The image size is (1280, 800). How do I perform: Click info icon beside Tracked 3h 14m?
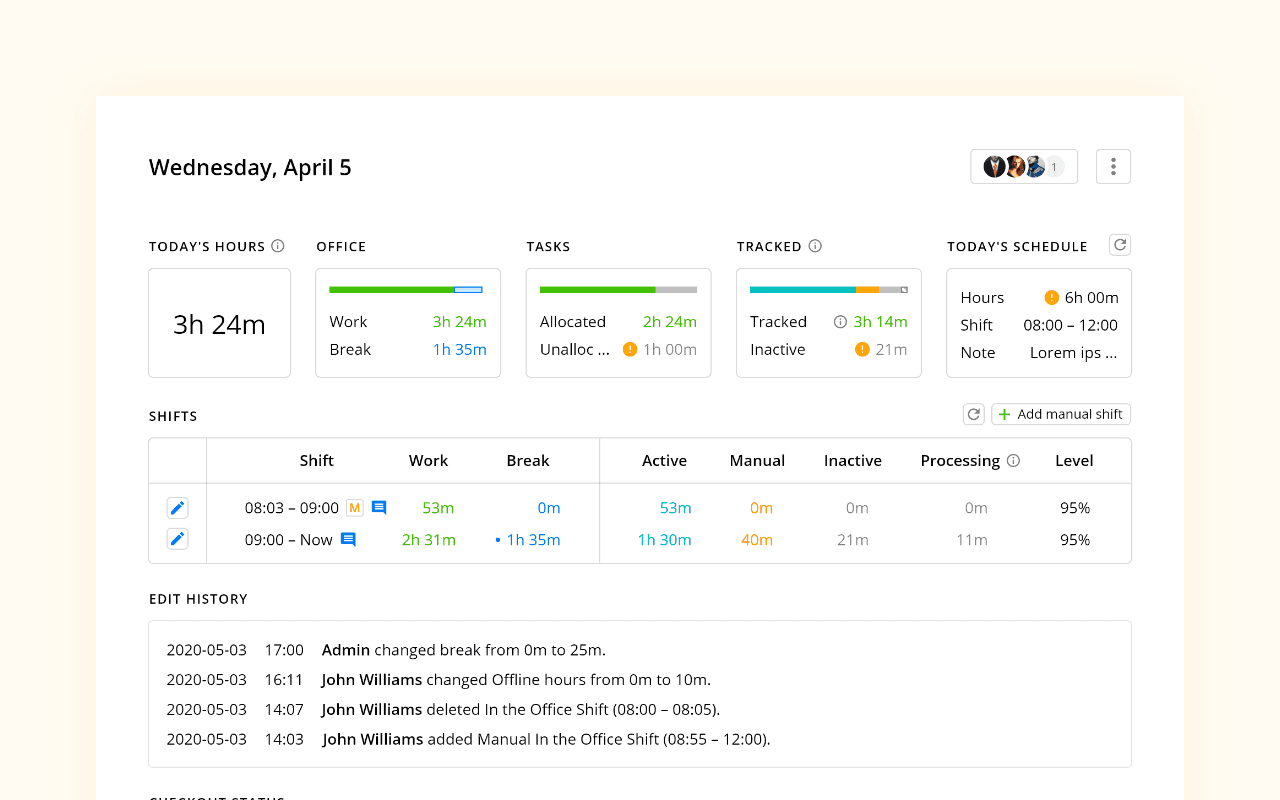coord(840,322)
